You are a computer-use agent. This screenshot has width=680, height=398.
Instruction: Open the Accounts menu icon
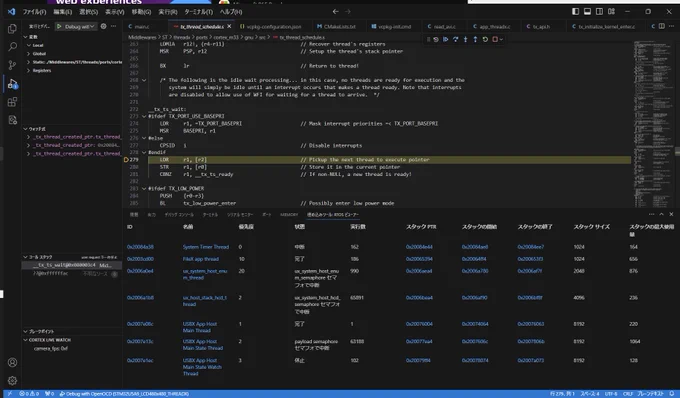12,362
